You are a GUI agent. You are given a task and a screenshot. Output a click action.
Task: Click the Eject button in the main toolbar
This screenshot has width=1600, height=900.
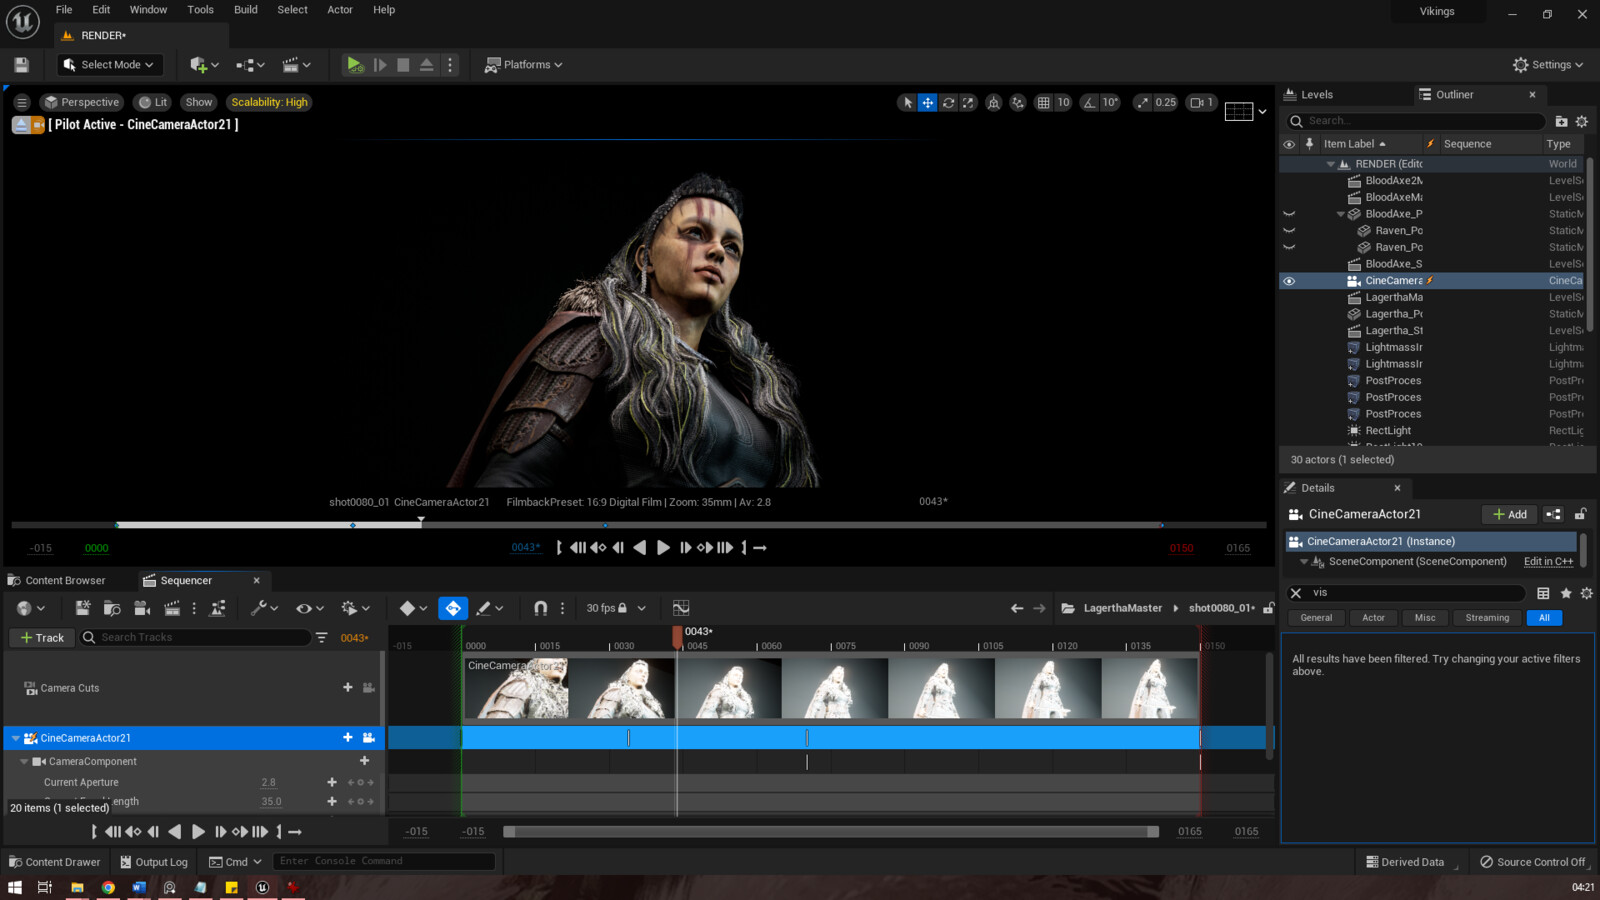427,65
